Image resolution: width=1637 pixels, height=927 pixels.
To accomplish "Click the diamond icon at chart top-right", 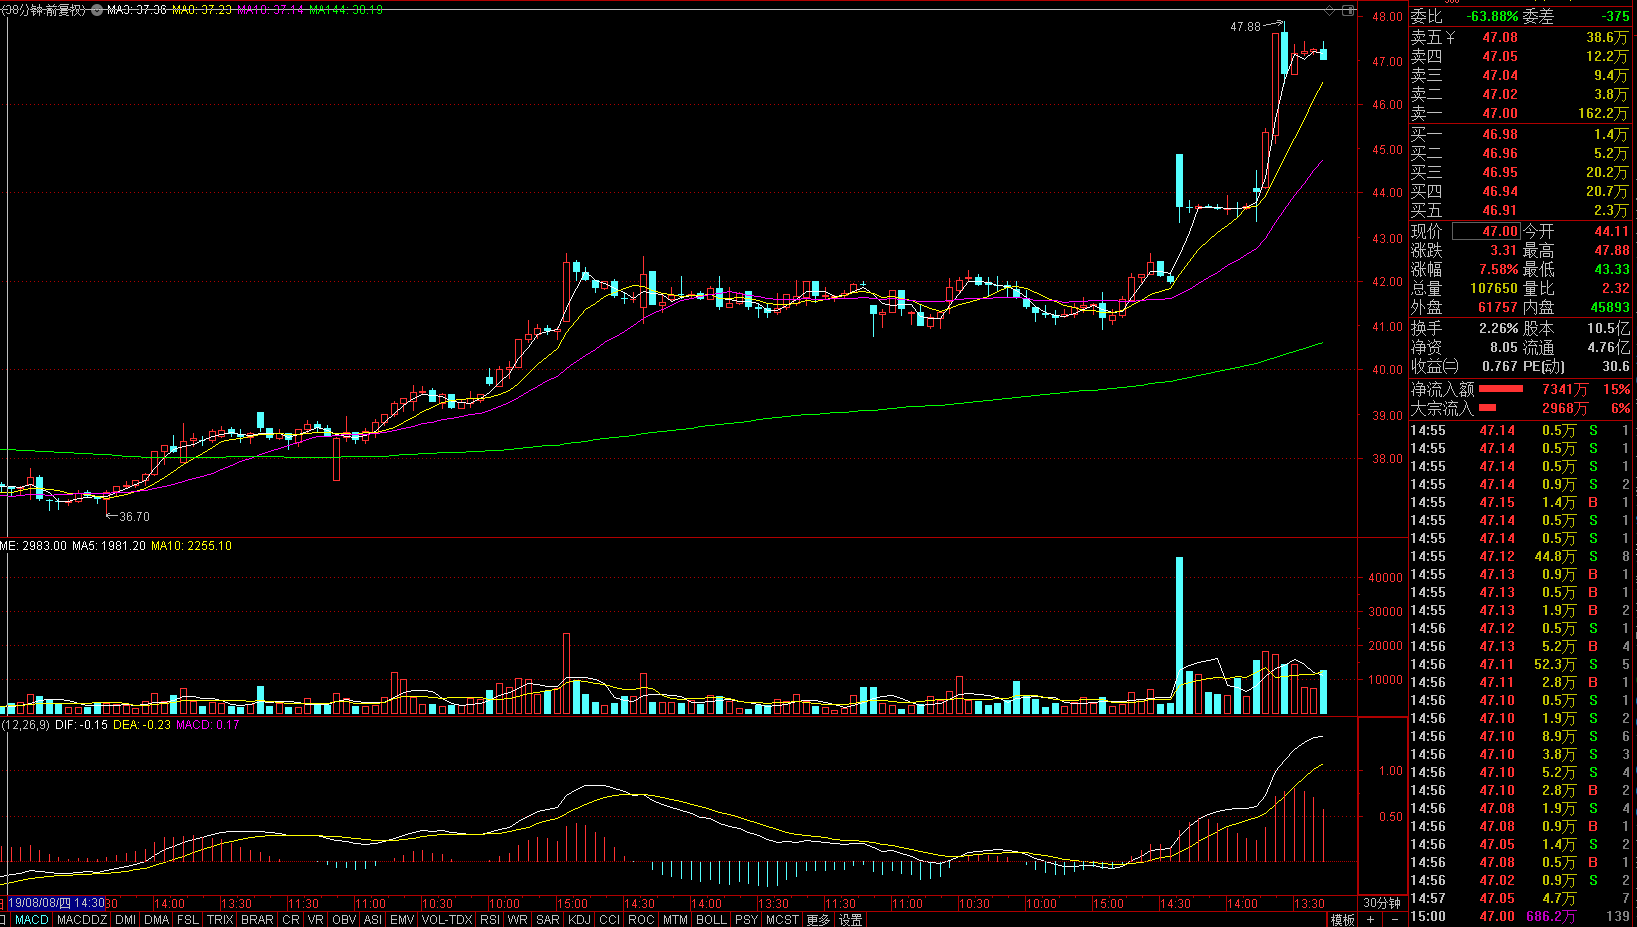I will (x=1330, y=10).
